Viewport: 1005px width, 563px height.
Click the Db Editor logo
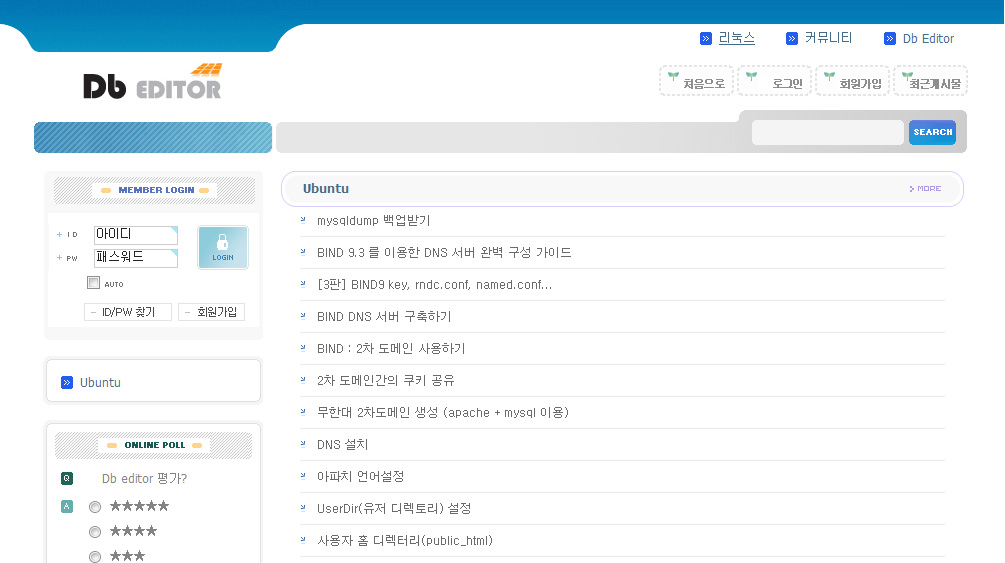point(152,83)
